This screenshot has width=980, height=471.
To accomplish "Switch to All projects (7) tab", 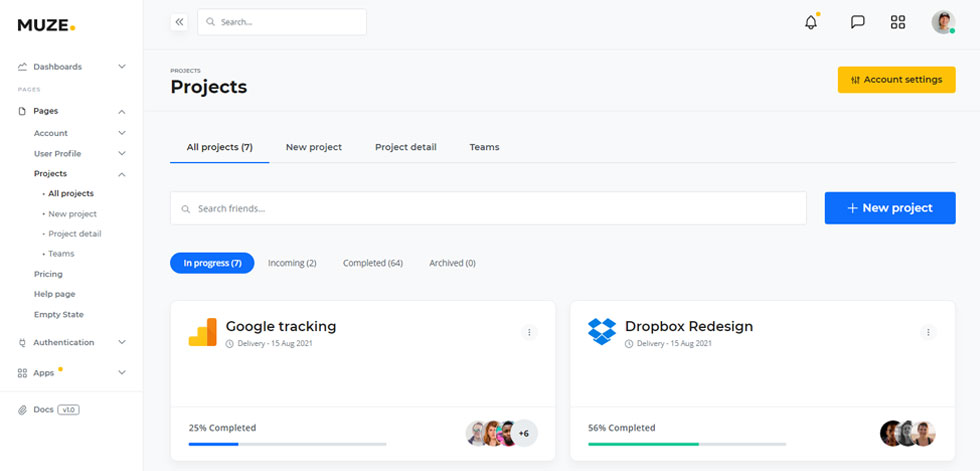I will coord(219,147).
